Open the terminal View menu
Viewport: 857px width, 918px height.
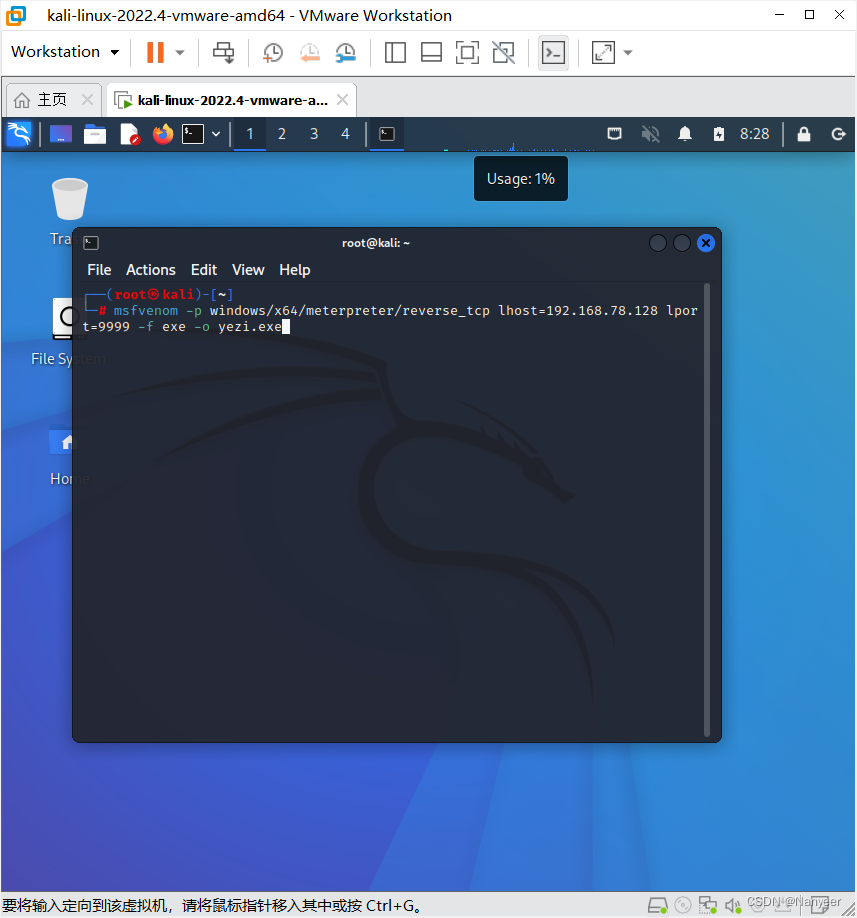click(x=248, y=270)
